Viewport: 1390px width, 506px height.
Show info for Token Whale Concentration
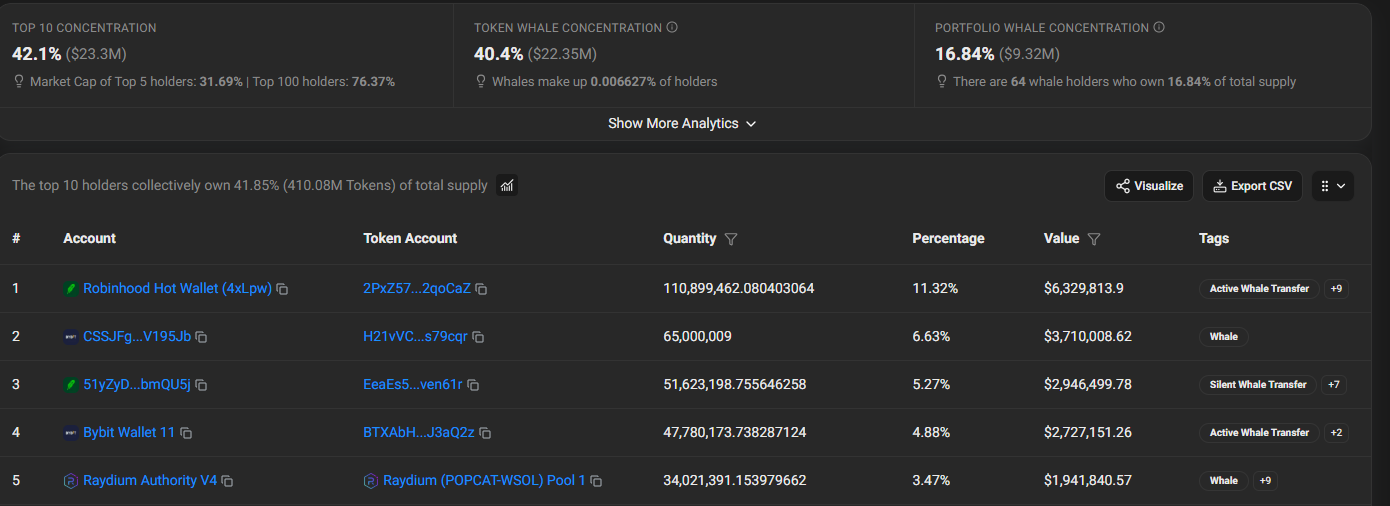tap(672, 28)
